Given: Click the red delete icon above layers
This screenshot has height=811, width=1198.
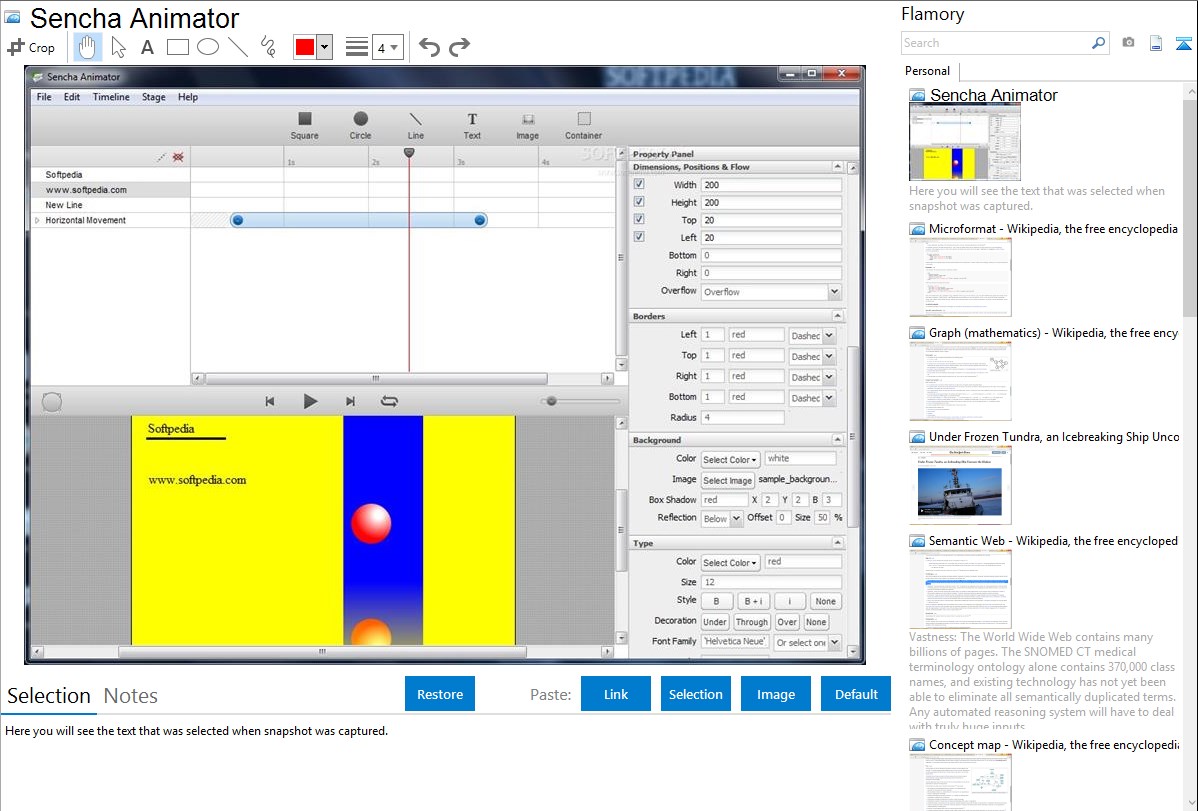Looking at the screenshot, I should pyautogui.click(x=178, y=157).
